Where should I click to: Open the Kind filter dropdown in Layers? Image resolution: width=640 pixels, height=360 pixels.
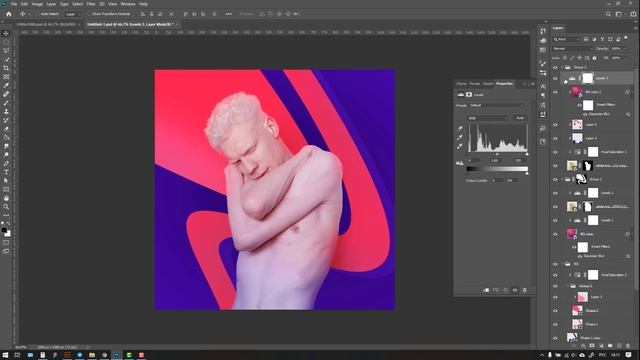[567, 39]
